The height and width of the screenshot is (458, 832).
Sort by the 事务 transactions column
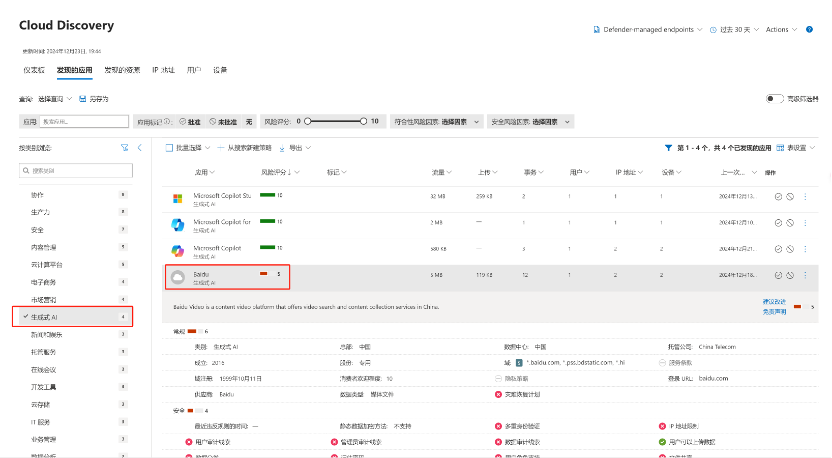coord(533,172)
